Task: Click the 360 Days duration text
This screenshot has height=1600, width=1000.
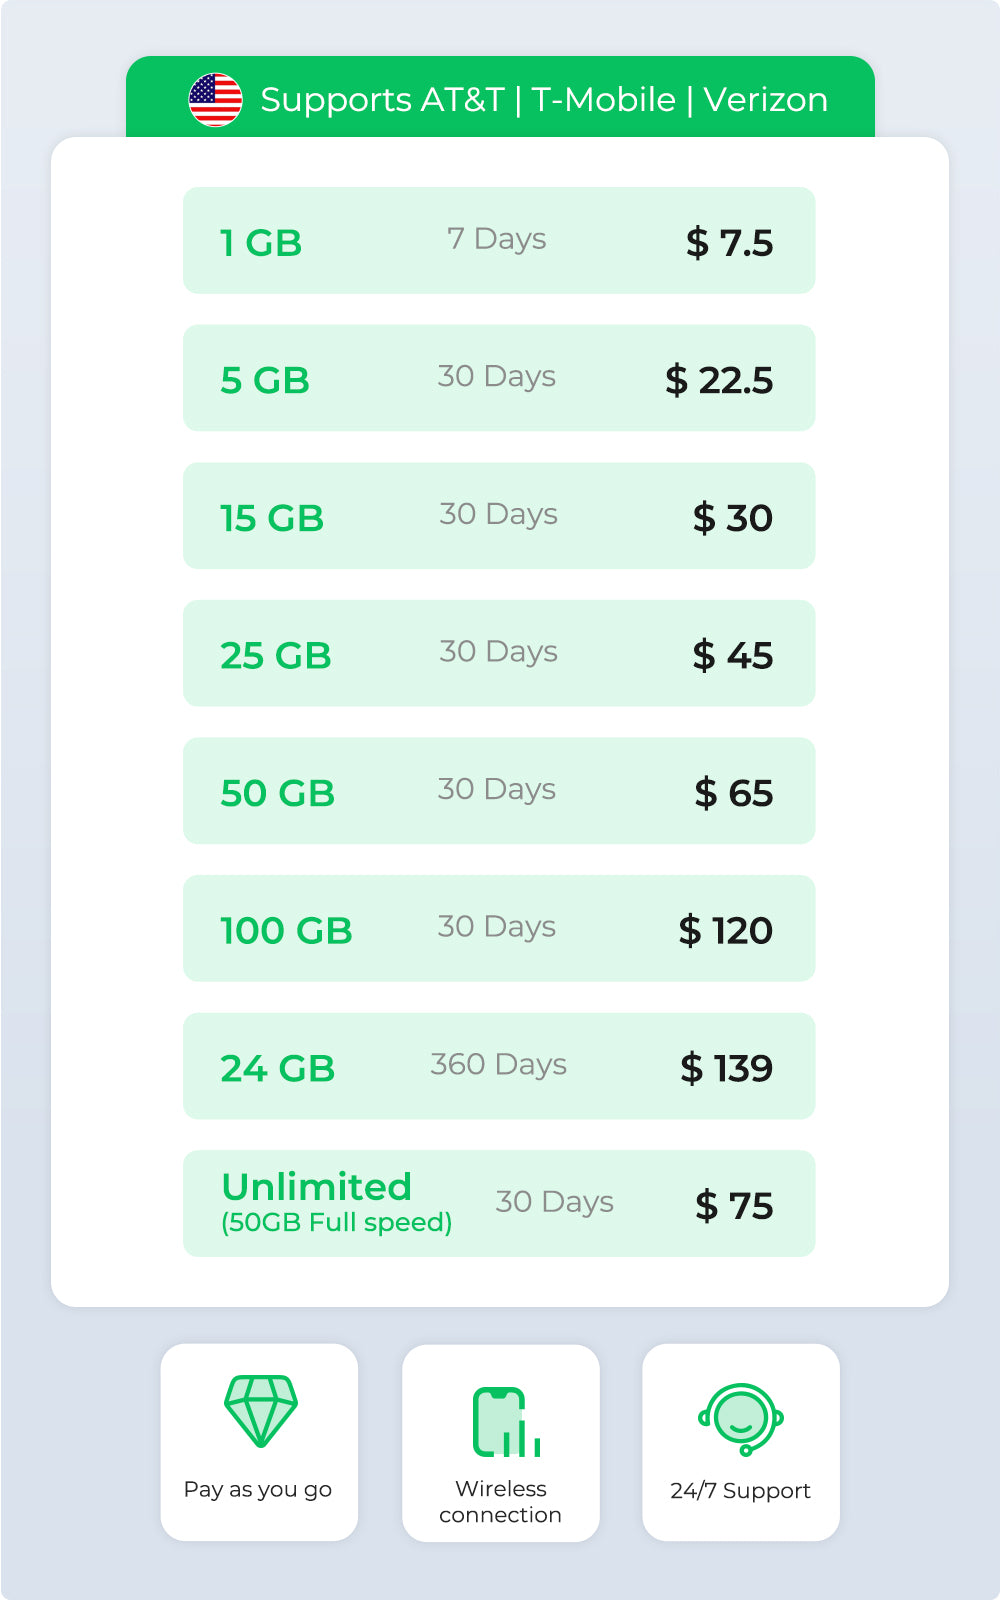Action: coord(498,1064)
